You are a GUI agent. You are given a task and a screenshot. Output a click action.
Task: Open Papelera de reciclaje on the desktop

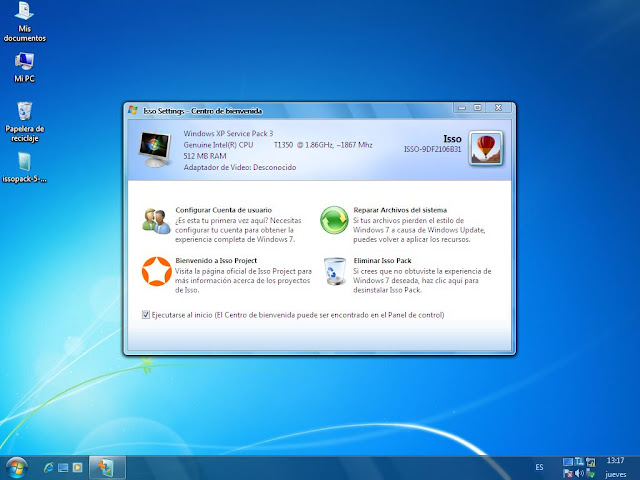coord(24,111)
